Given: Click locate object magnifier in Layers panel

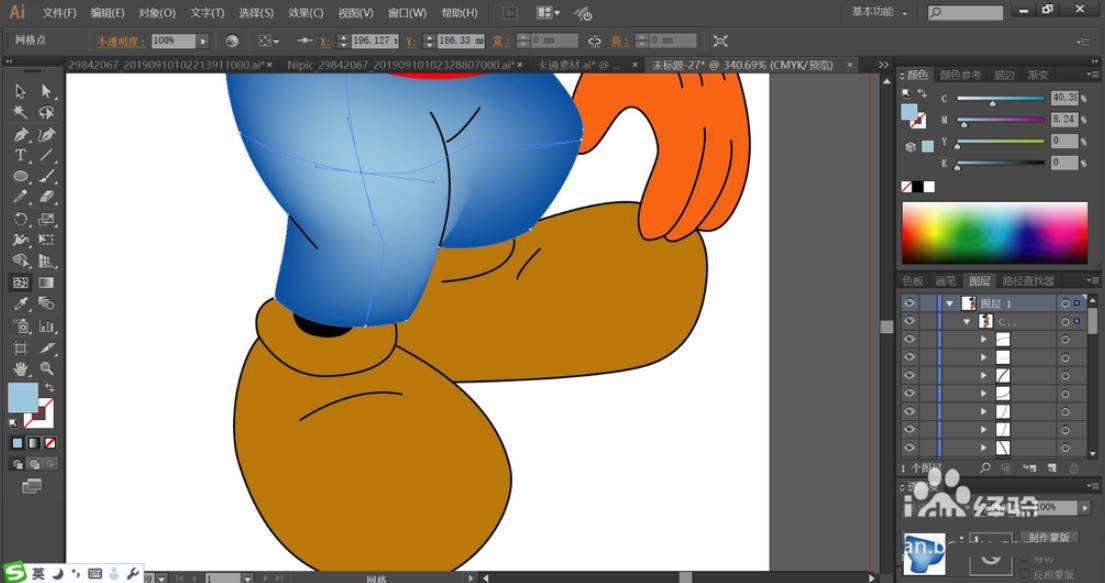Looking at the screenshot, I should [x=985, y=467].
